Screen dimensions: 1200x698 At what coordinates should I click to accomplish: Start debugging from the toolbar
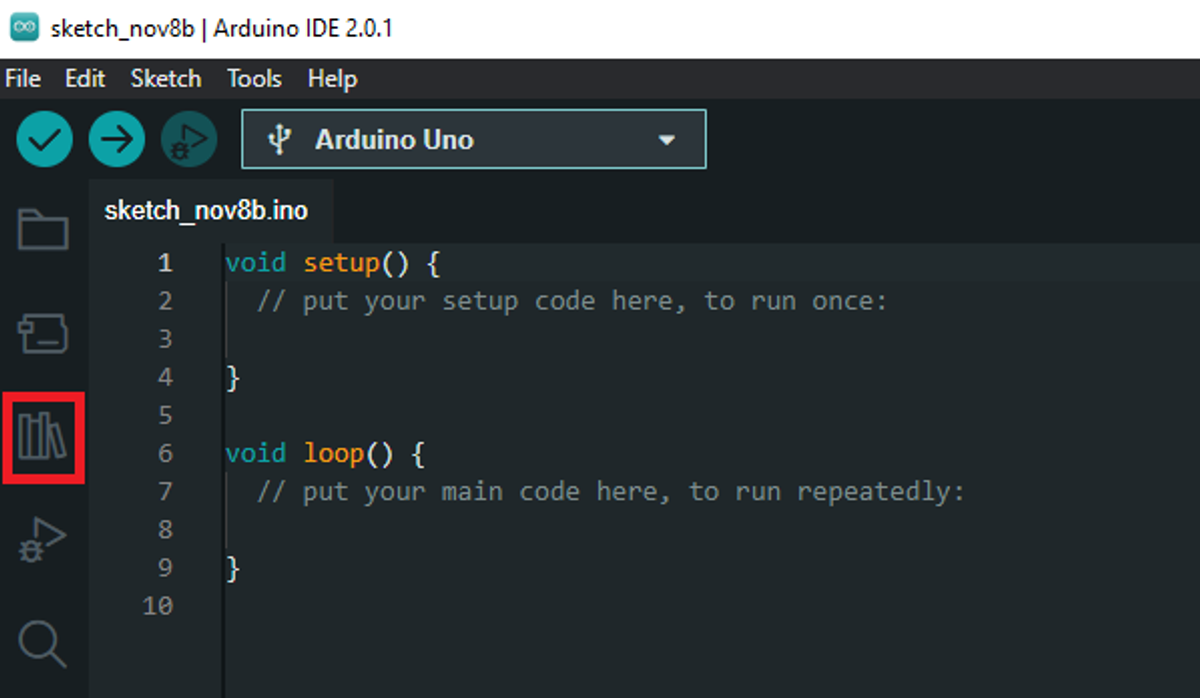click(x=189, y=139)
